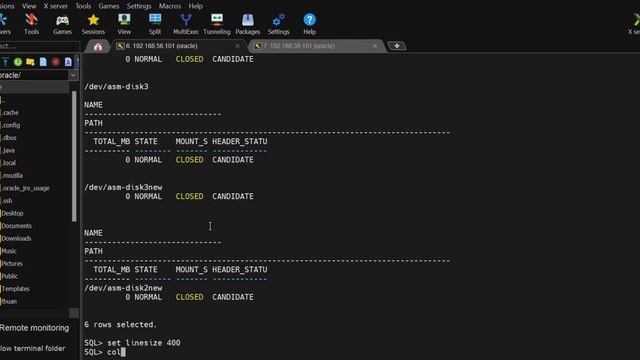640x360 pixels.
Task: Close tab 7 oracle session
Action: (375, 46)
